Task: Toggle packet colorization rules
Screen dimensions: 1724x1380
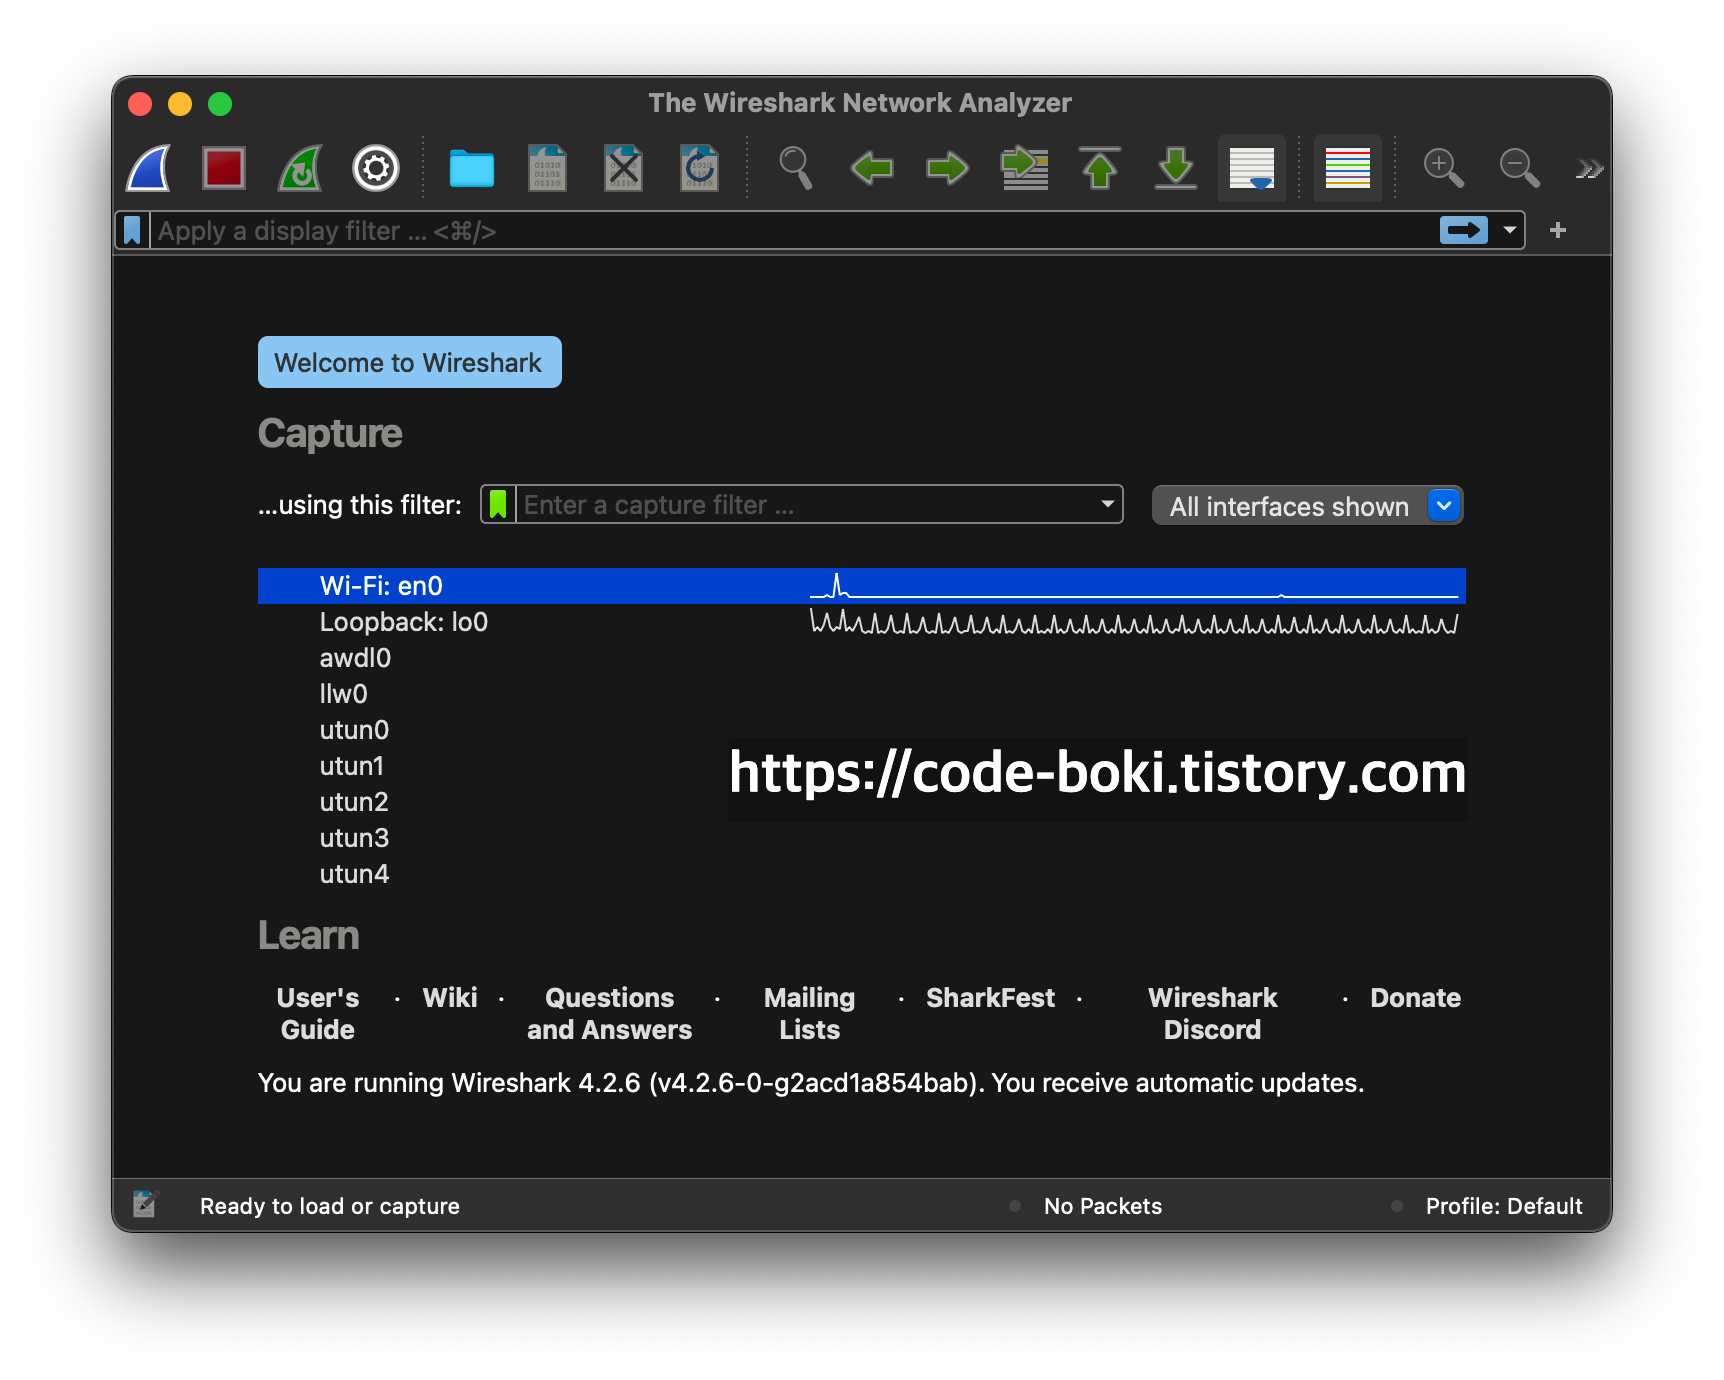Action: click(1348, 168)
